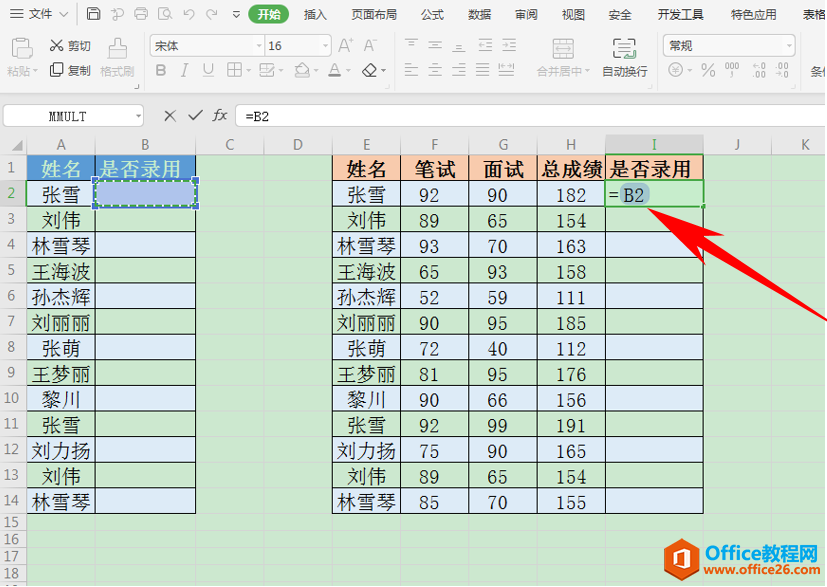Screen dimensions: 827x587
Task: Switch to the 插入 tab
Action: (x=315, y=15)
